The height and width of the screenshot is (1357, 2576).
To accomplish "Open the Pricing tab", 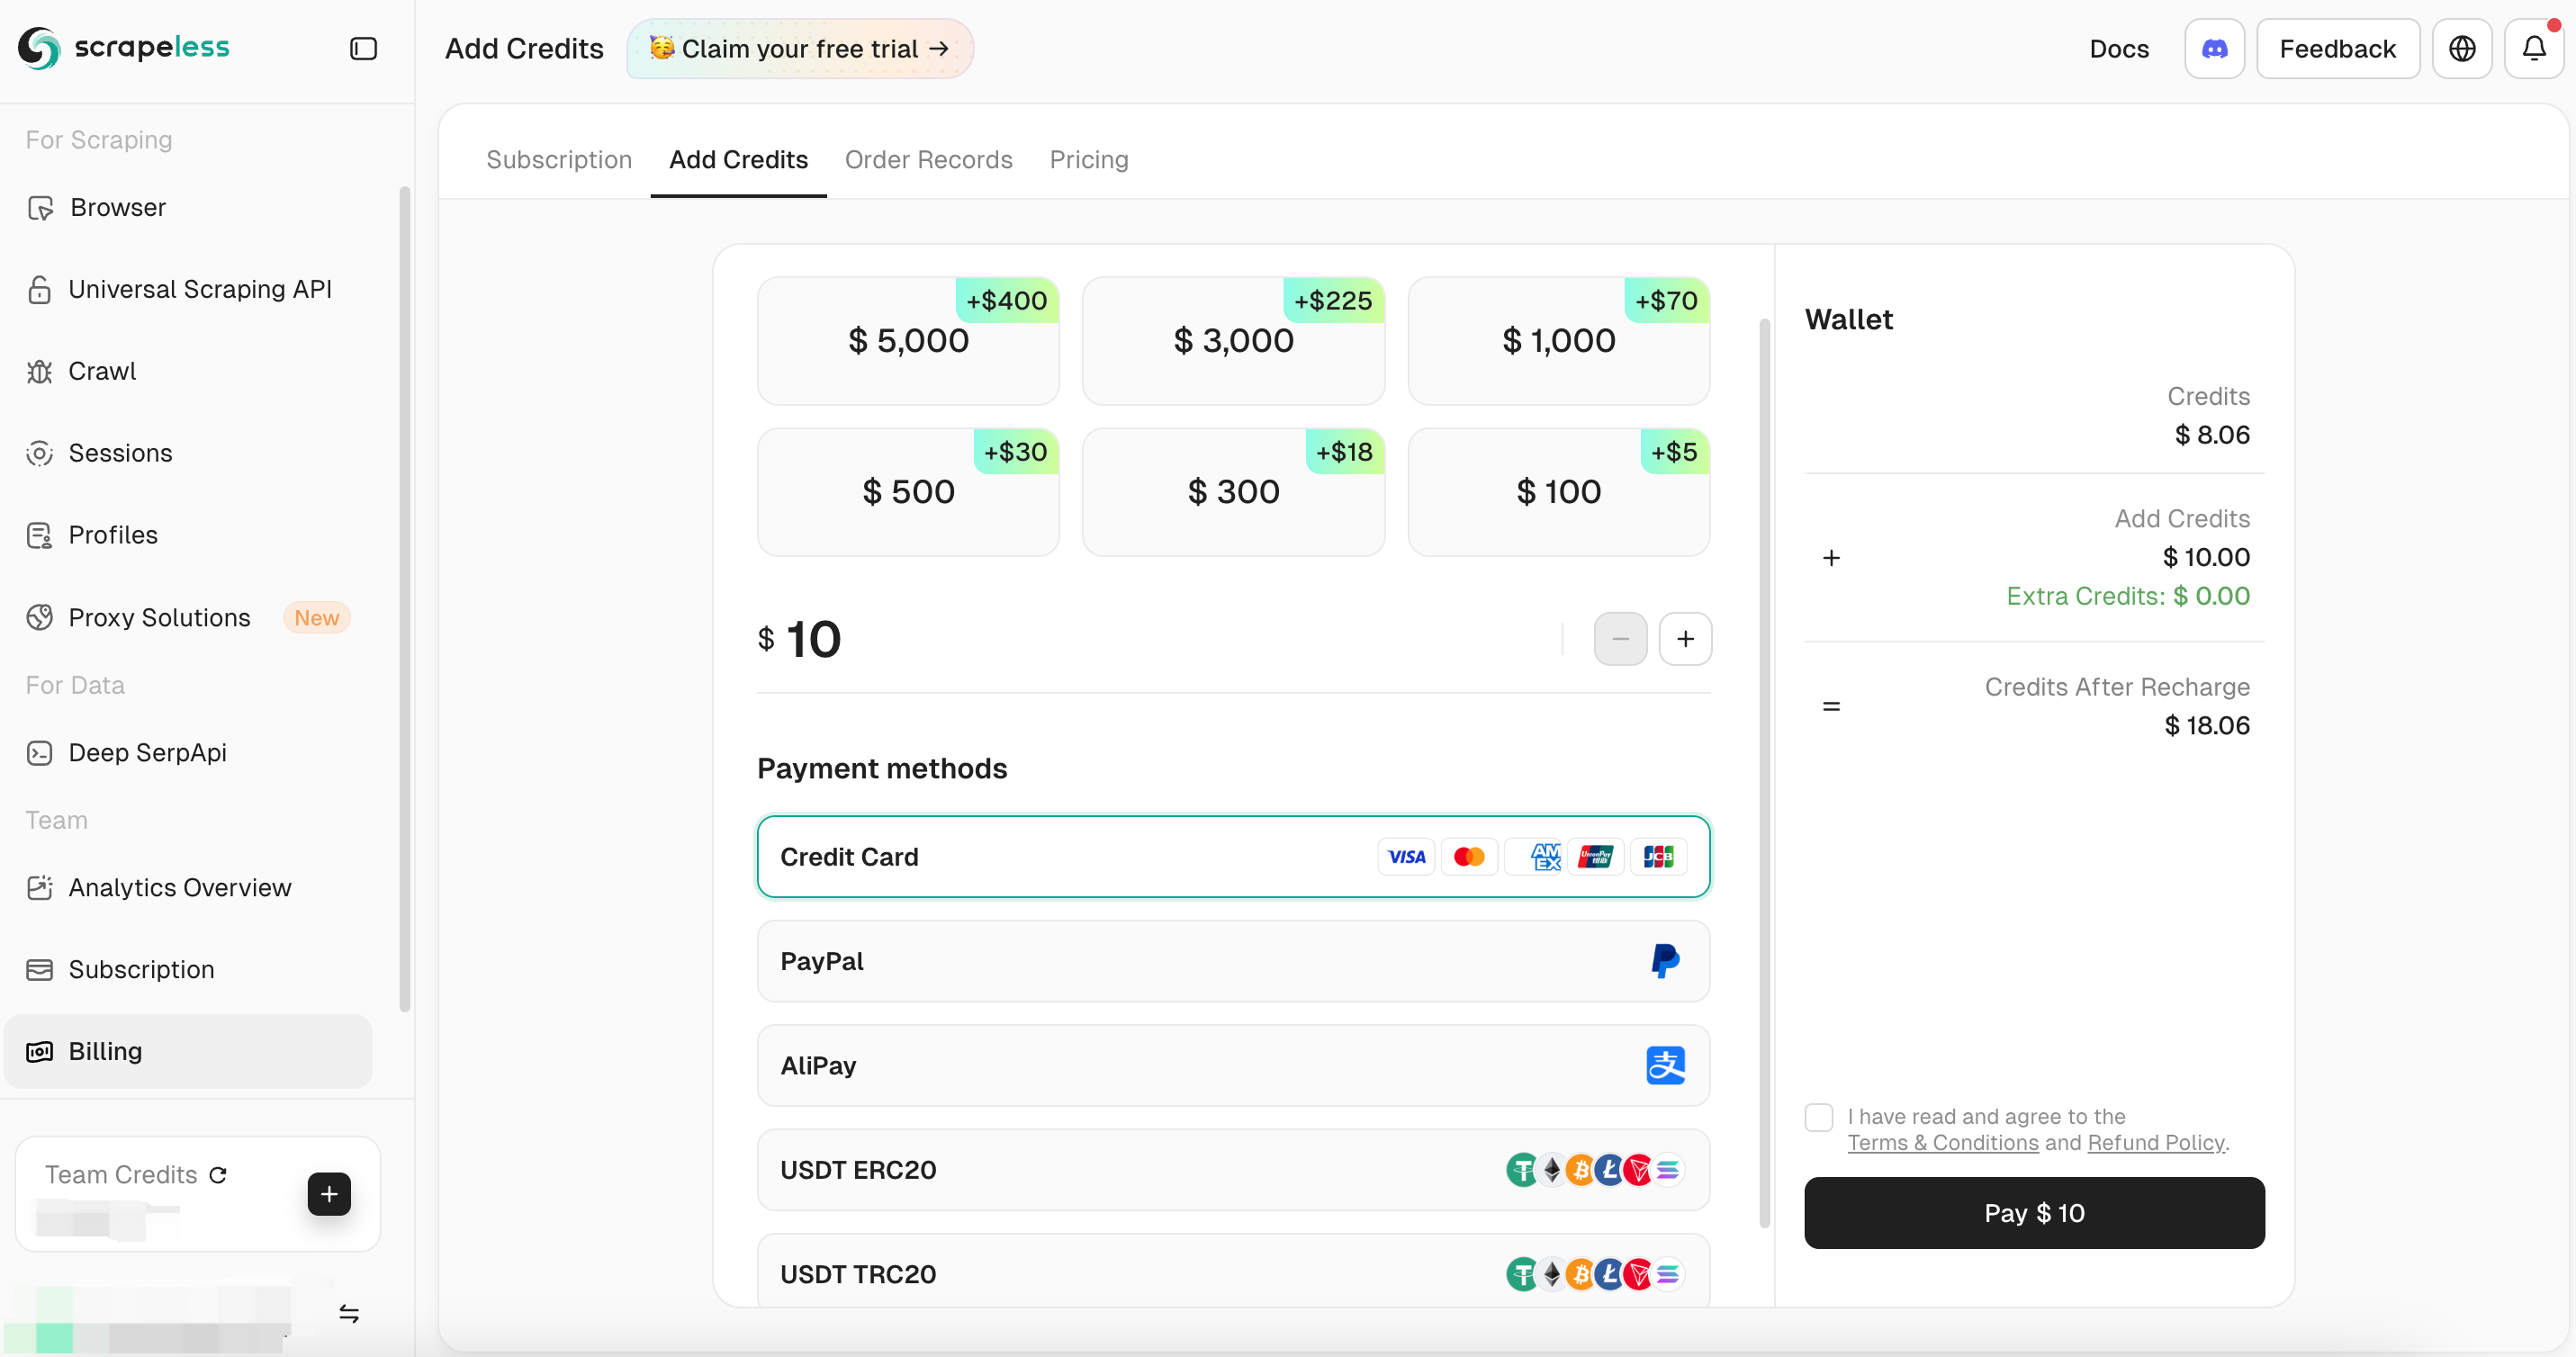I will (x=1089, y=160).
